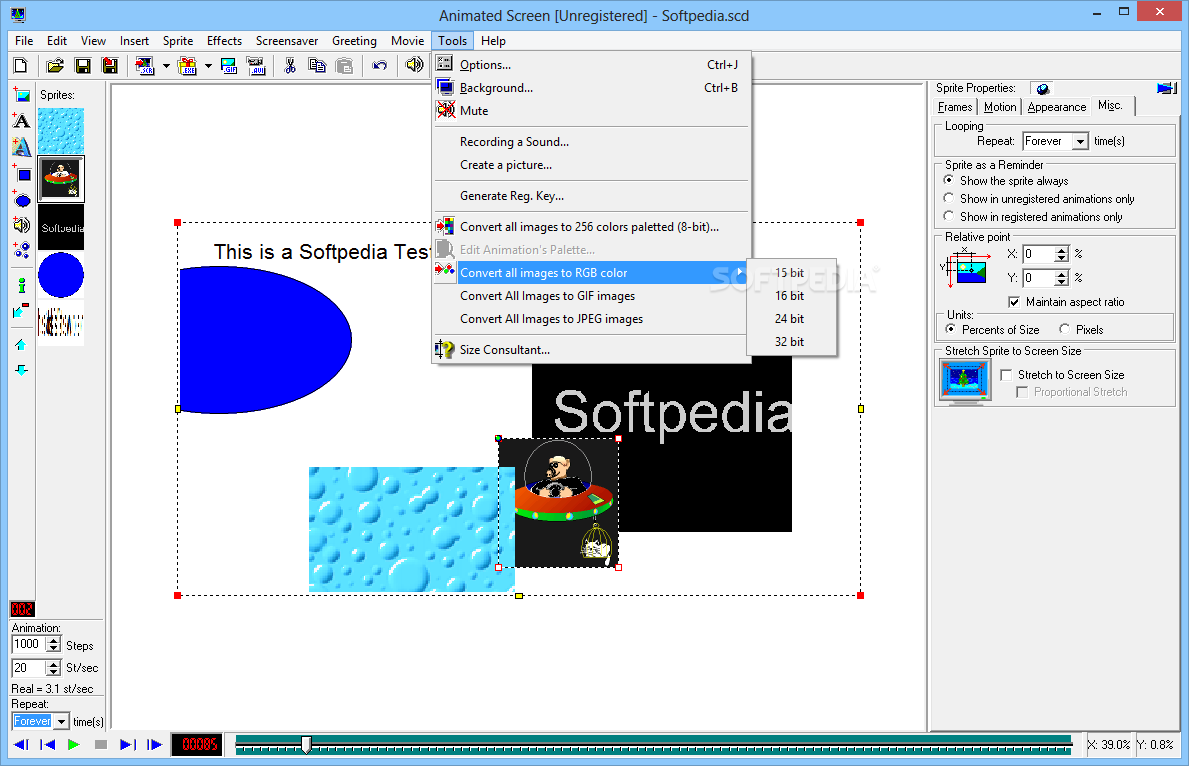Open the Effects menu
The height and width of the screenshot is (766, 1189).
tap(224, 41)
